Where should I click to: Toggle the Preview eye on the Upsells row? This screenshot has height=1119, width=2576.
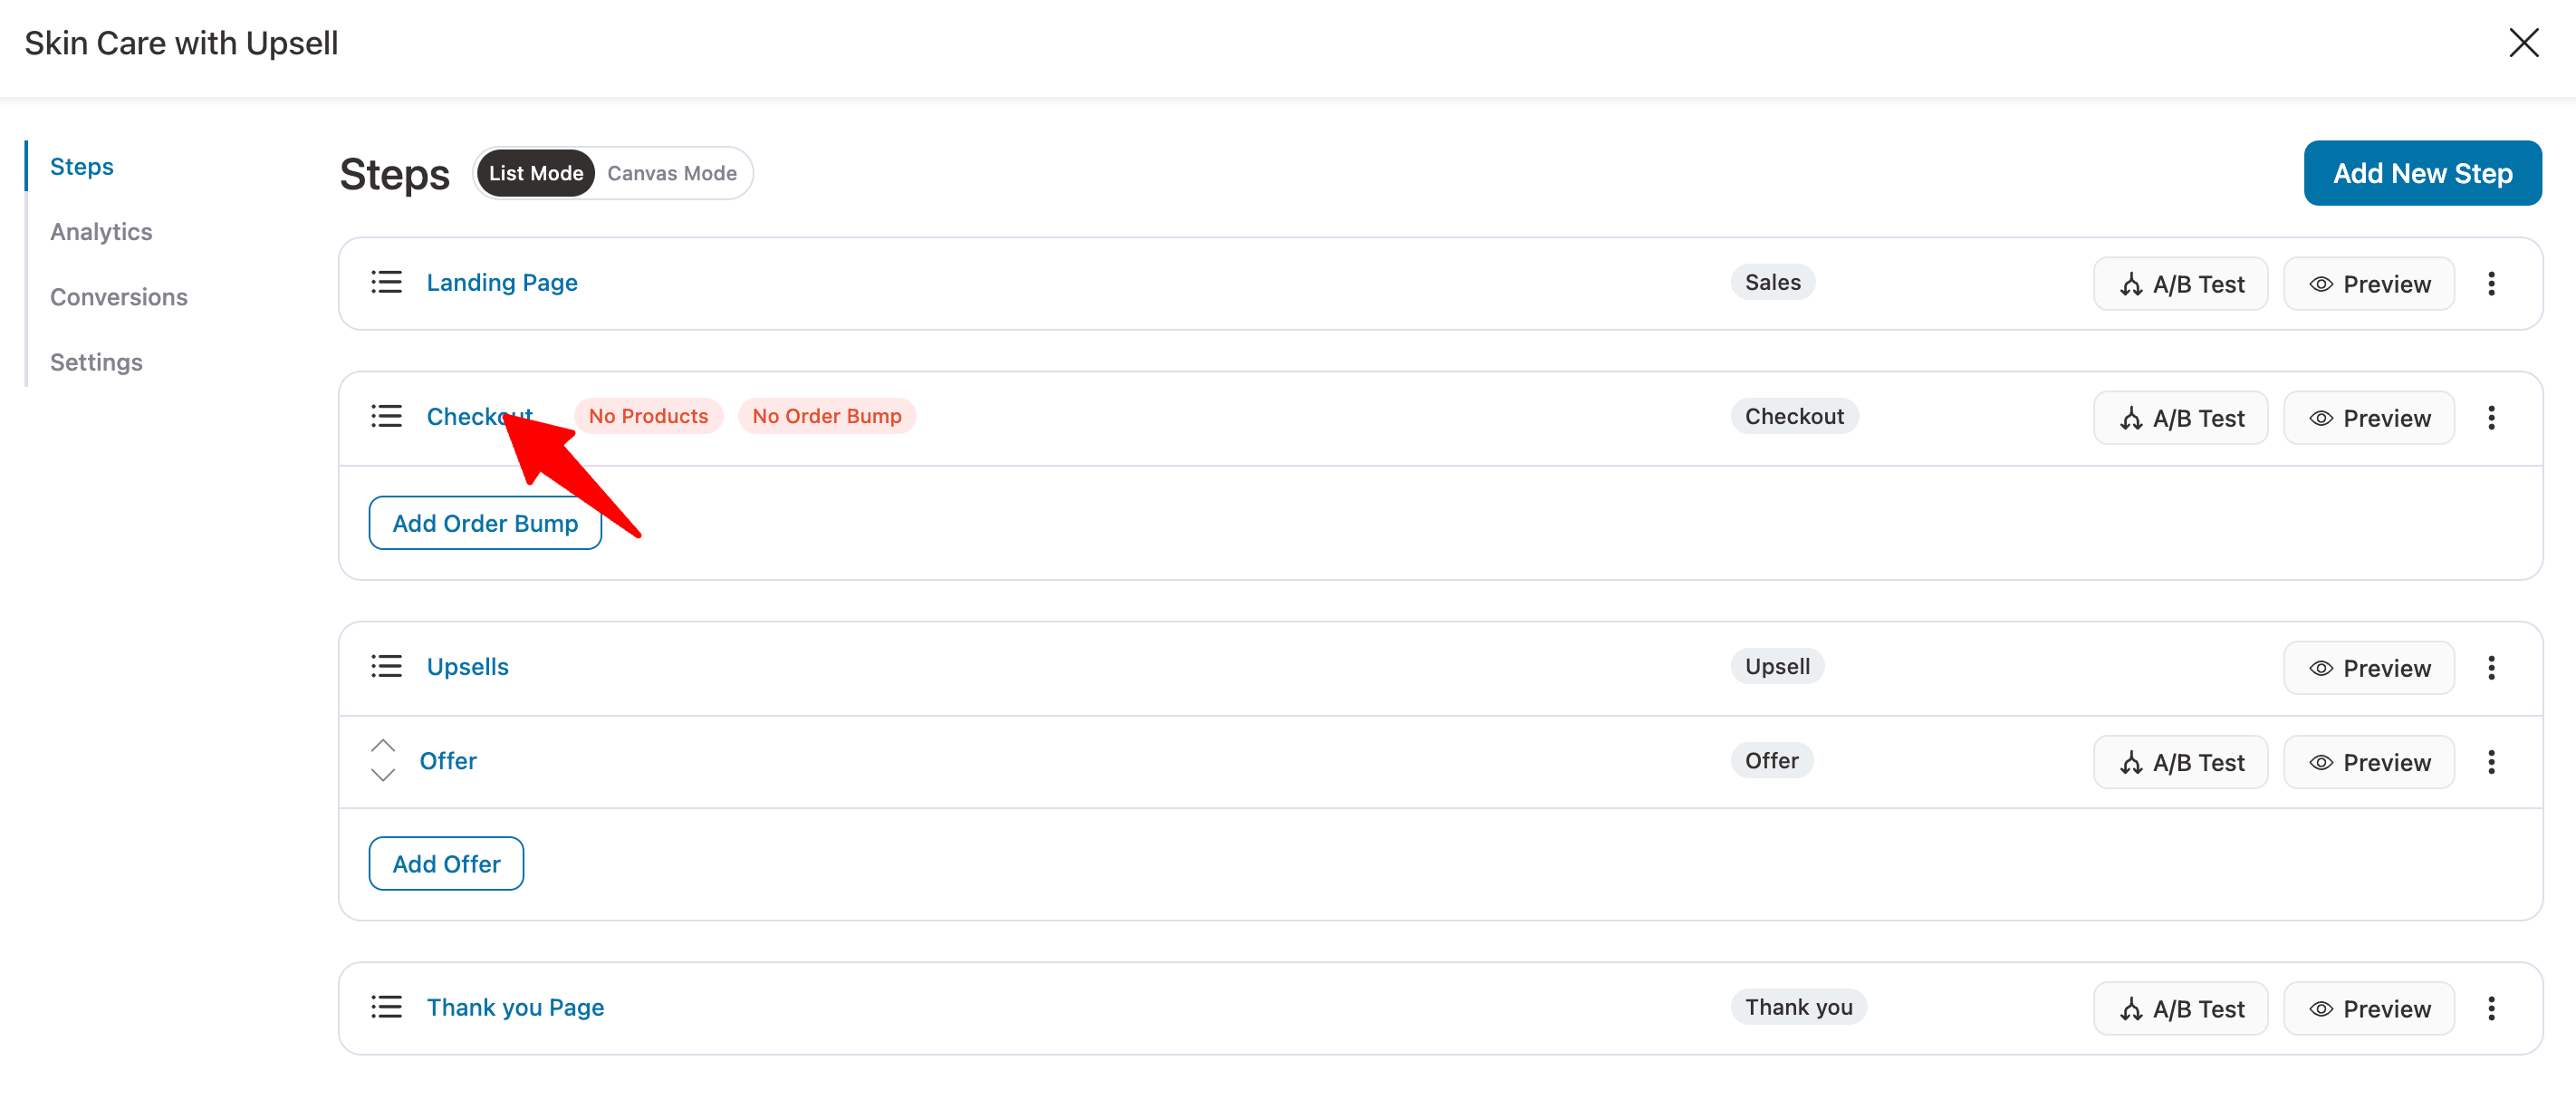coord(2322,667)
